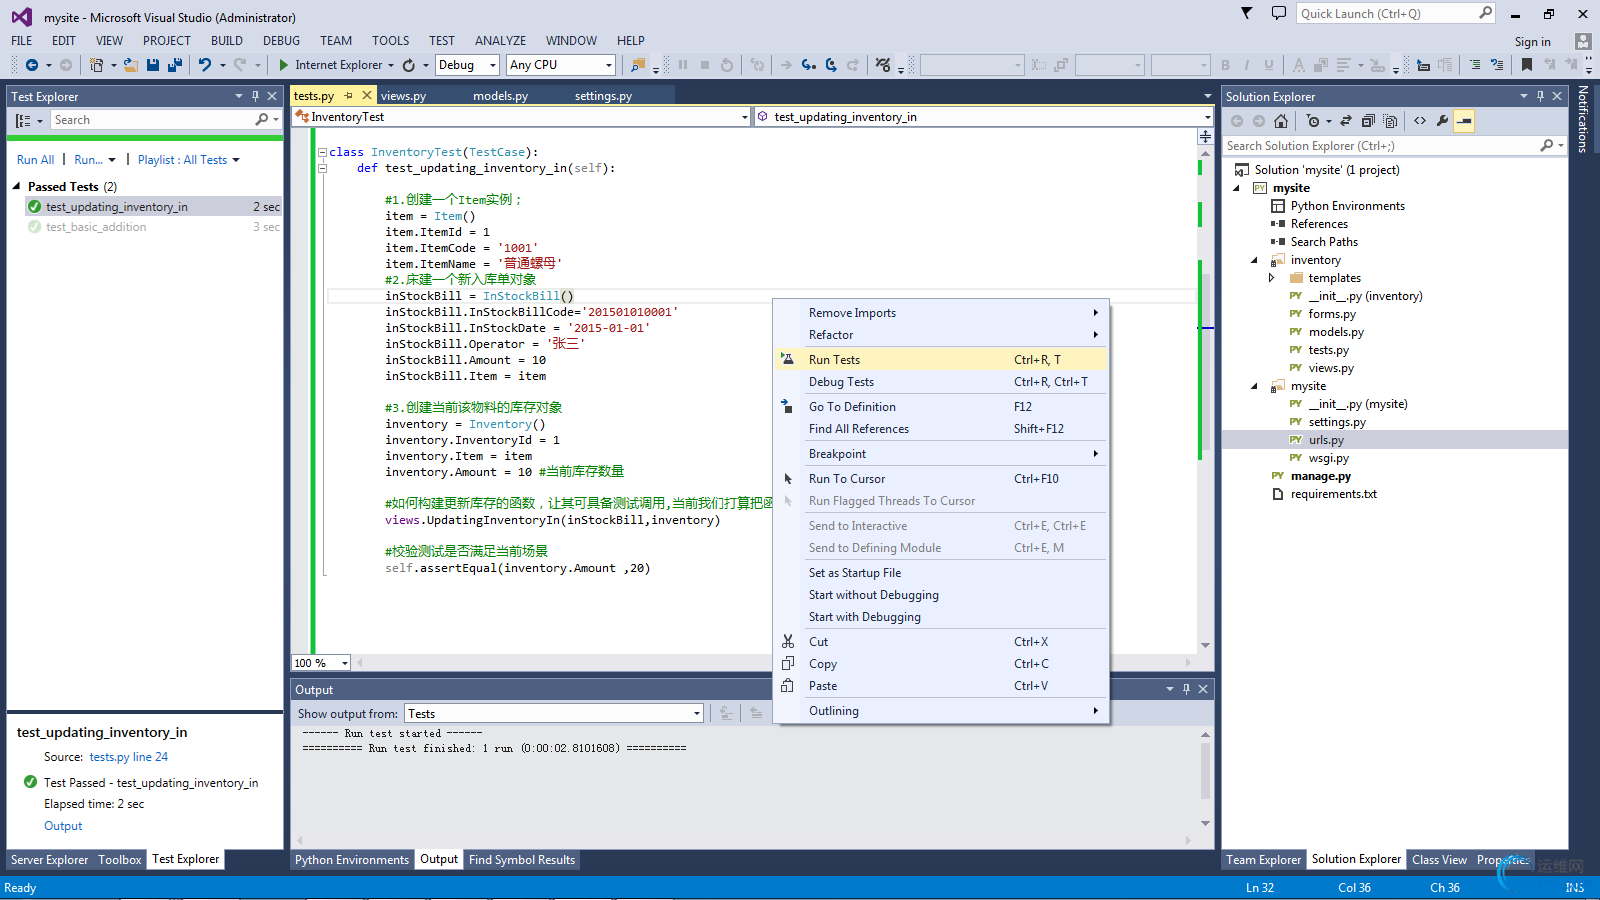The width and height of the screenshot is (1600, 900).
Task: Toggle auto-hide pin on Solution Explorer panel
Action: point(1540,96)
